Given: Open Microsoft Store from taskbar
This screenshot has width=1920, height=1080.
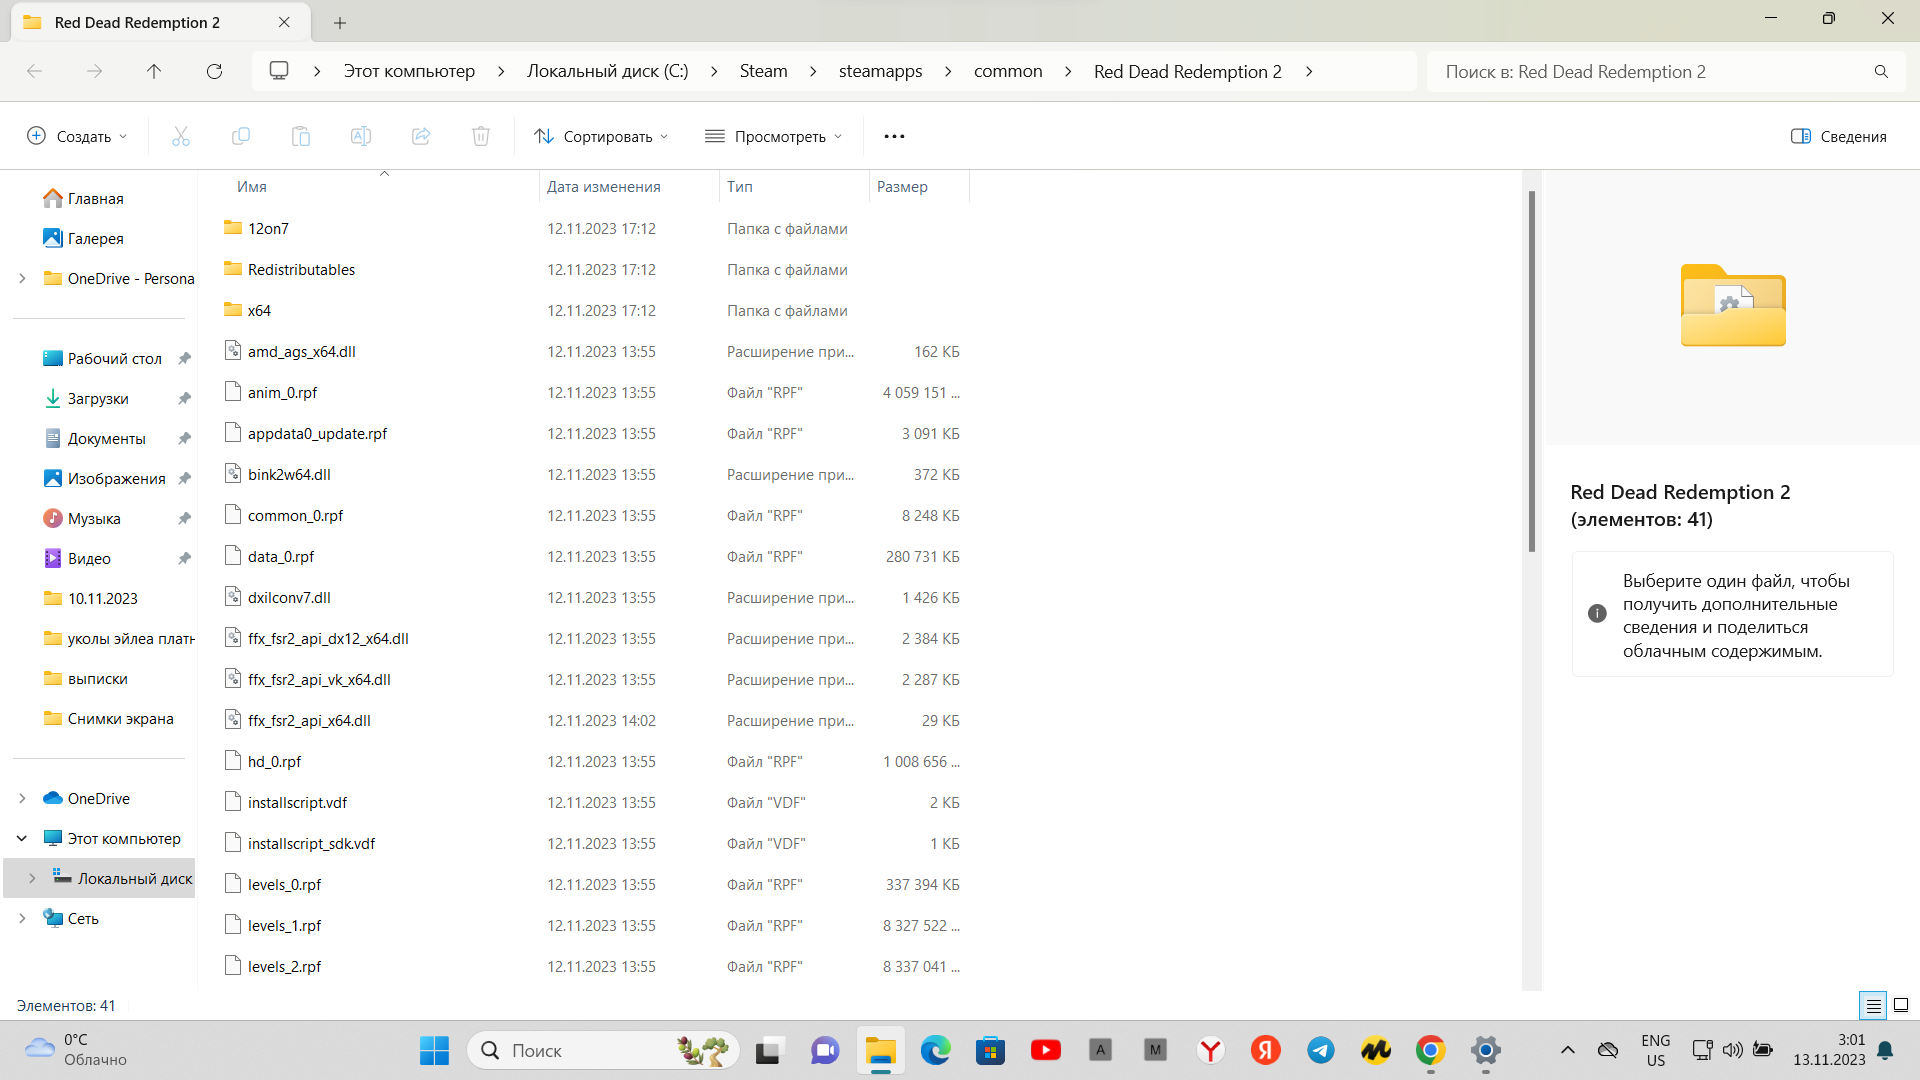Looking at the screenshot, I should (x=990, y=1050).
